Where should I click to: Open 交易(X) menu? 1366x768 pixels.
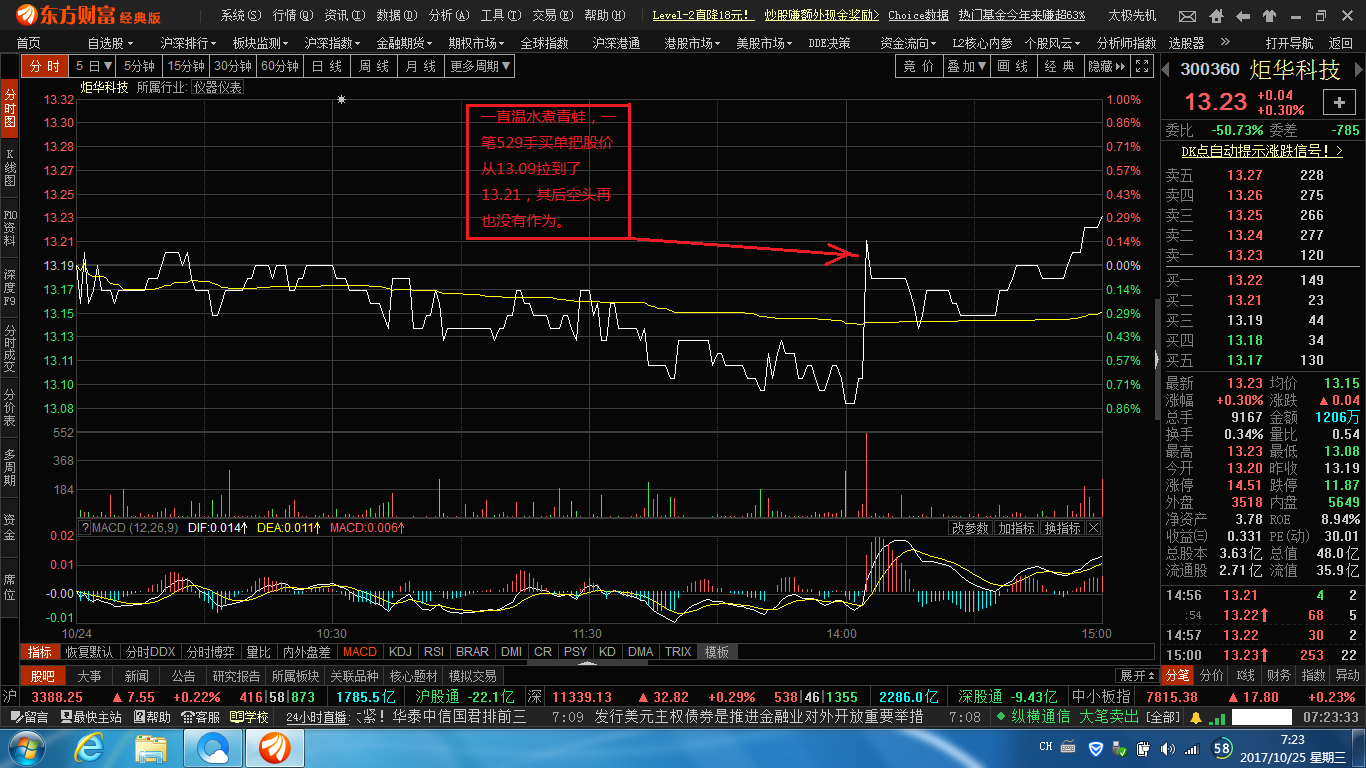(553, 15)
